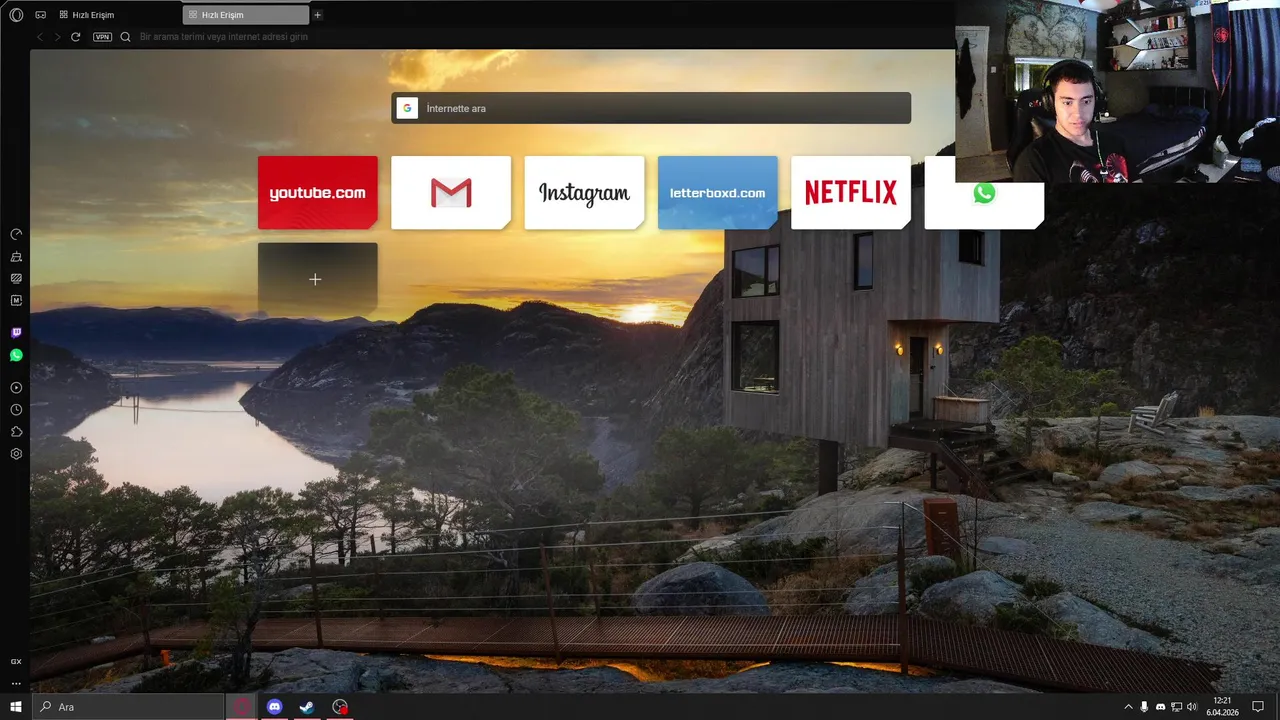Open GX Cleaner broom icon in sidebar
The height and width of the screenshot is (720, 1280).
[x=16, y=256]
